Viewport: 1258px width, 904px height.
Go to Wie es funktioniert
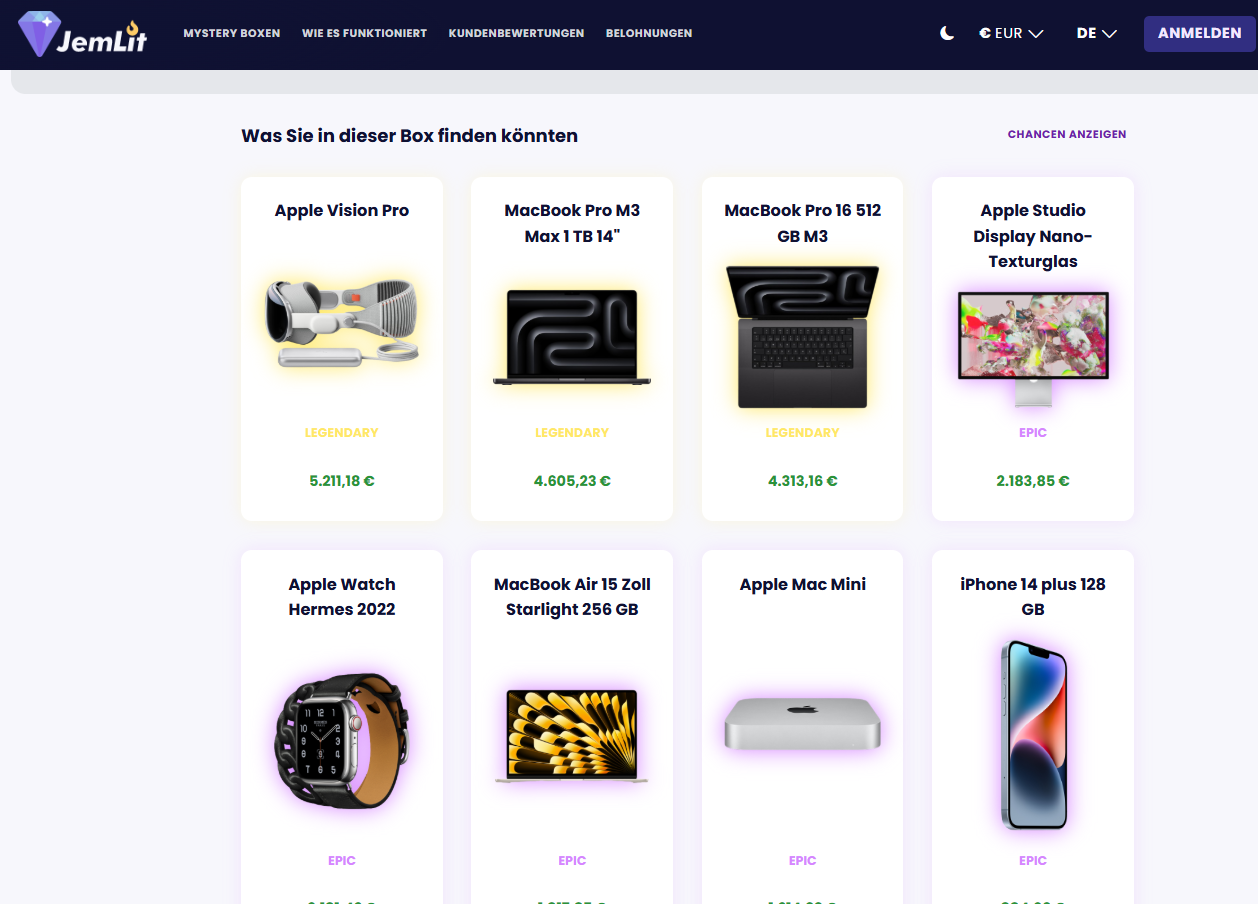[364, 33]
